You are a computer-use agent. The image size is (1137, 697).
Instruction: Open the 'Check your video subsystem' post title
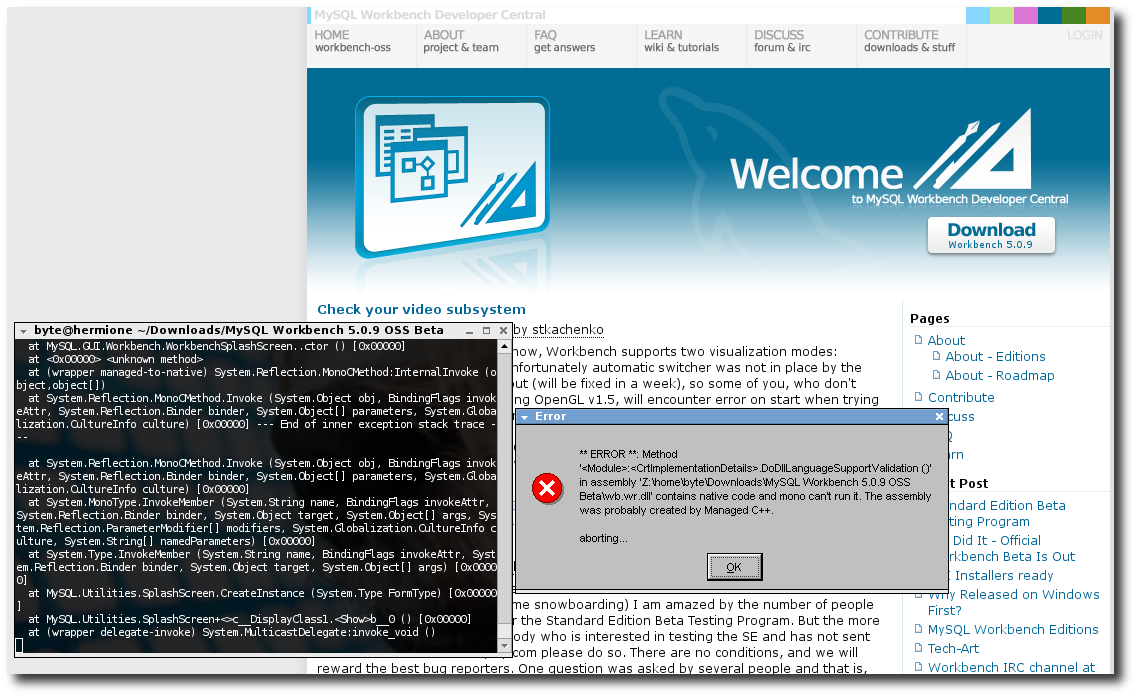point(421,310)
